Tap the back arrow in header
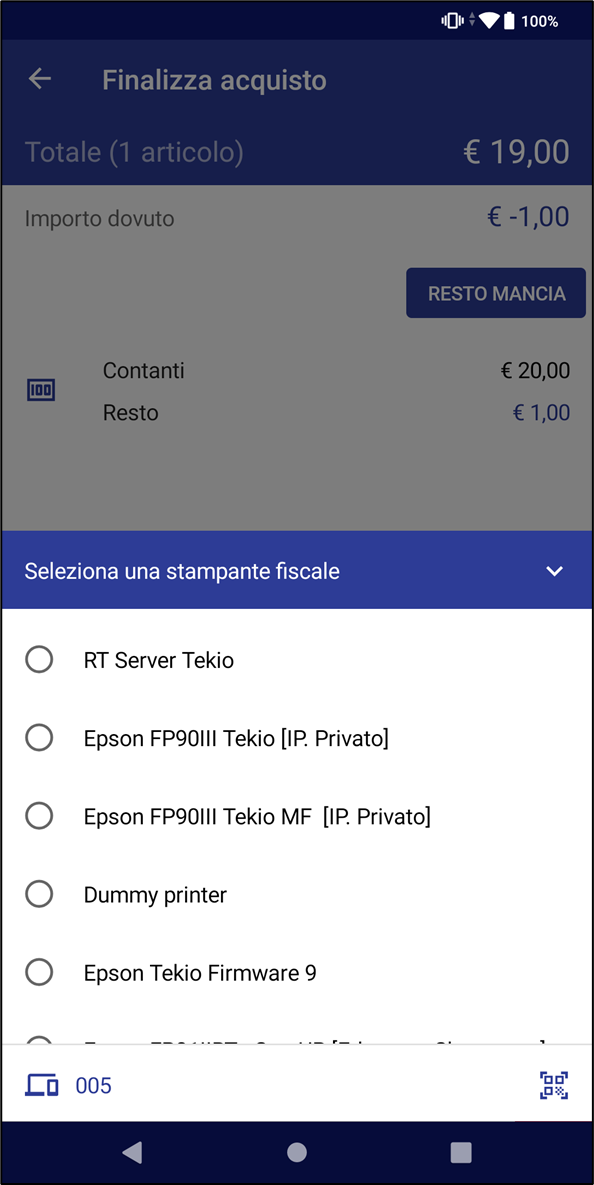 tap(39, 79)
